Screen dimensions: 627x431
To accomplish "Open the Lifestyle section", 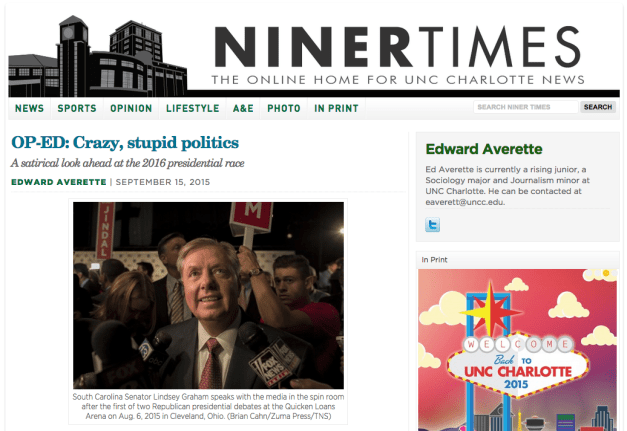I will [192, 108].
